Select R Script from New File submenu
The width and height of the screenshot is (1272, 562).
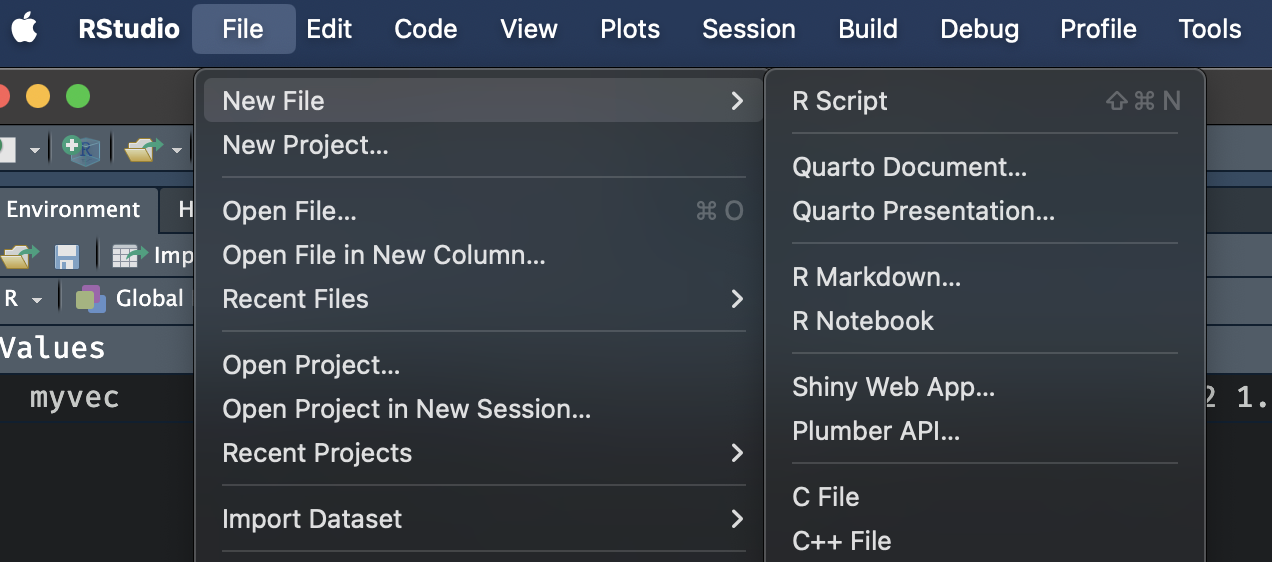(840, 101)
